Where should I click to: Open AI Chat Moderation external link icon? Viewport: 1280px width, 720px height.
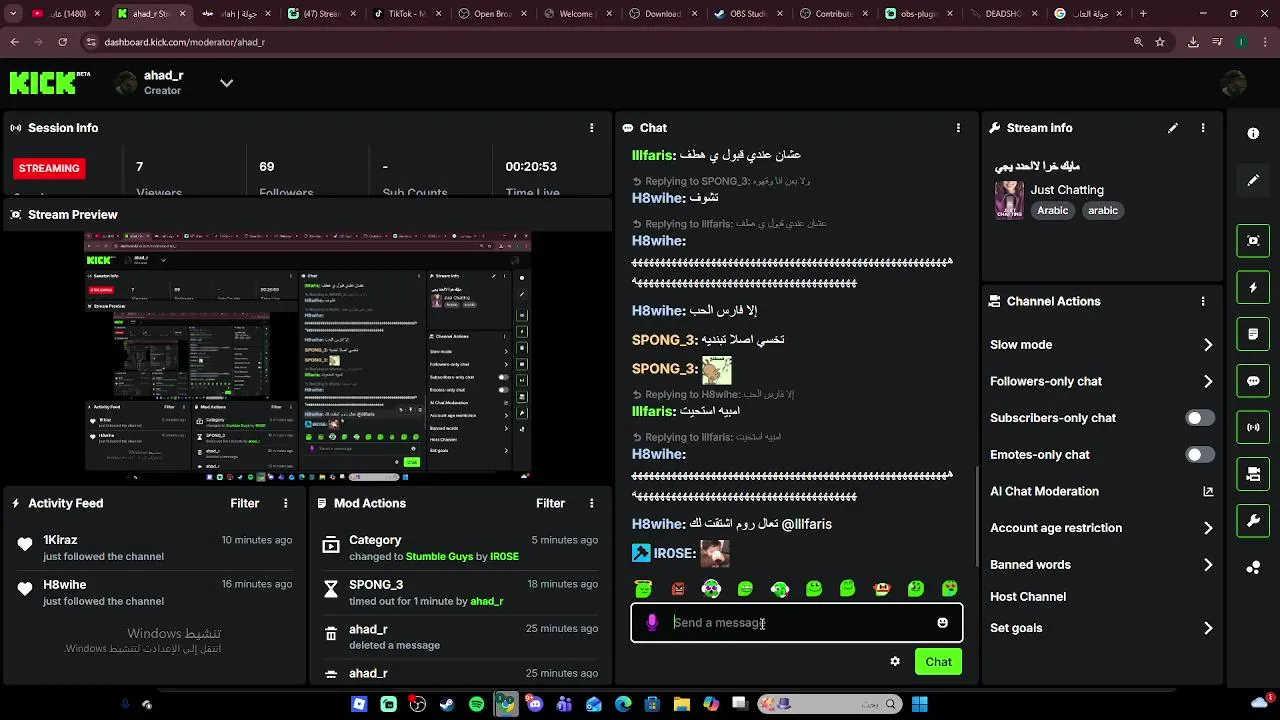(1208, 491)
